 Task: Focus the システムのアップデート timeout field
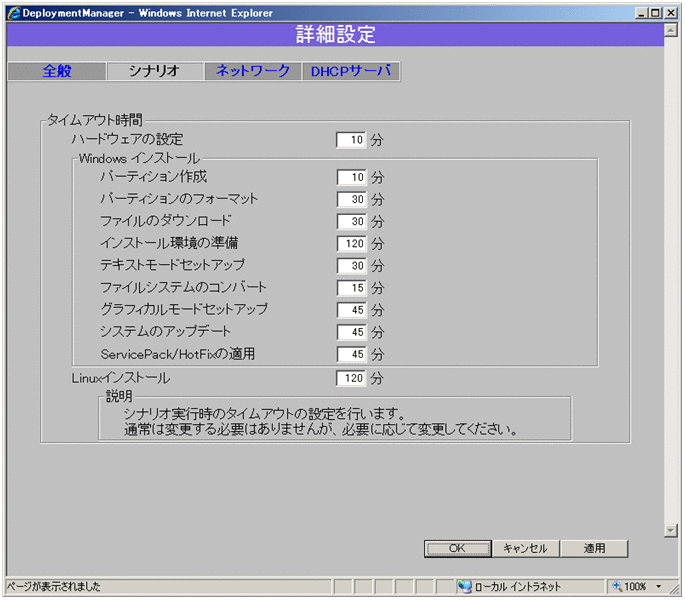click(351, 332)
